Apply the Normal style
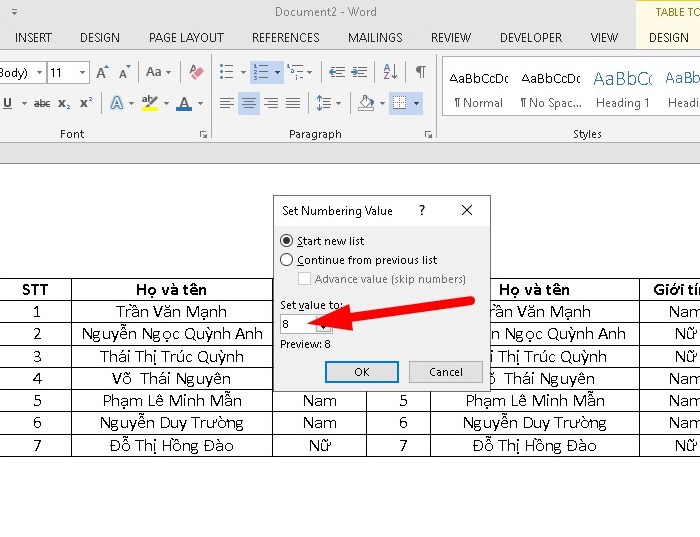The width and height of the screenshot is (700, 537). coord(478,89)
